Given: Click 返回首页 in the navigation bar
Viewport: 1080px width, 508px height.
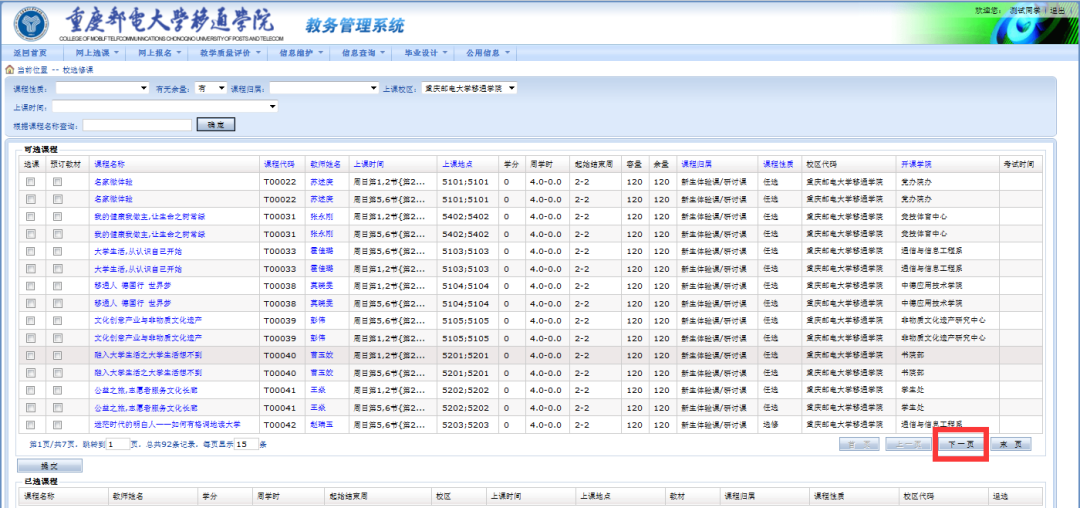Looking at the screenshot, I should click(31, 53).
